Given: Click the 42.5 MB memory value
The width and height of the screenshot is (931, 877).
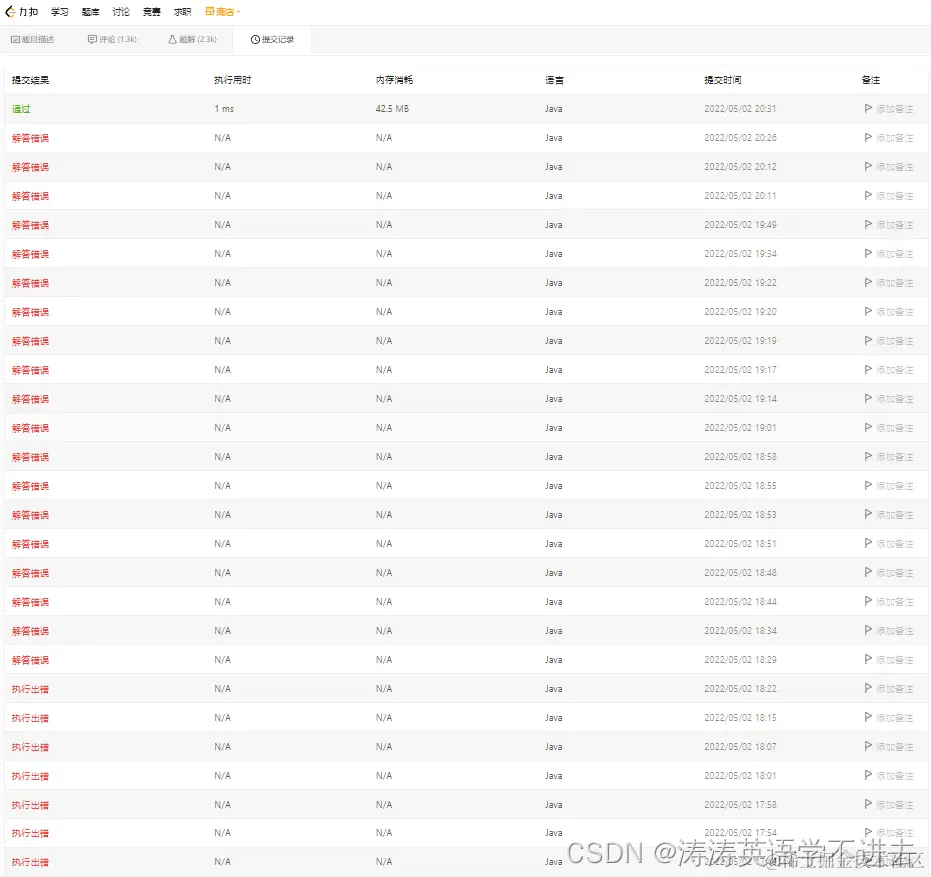Looking at the screenshot, I should 392,109.
